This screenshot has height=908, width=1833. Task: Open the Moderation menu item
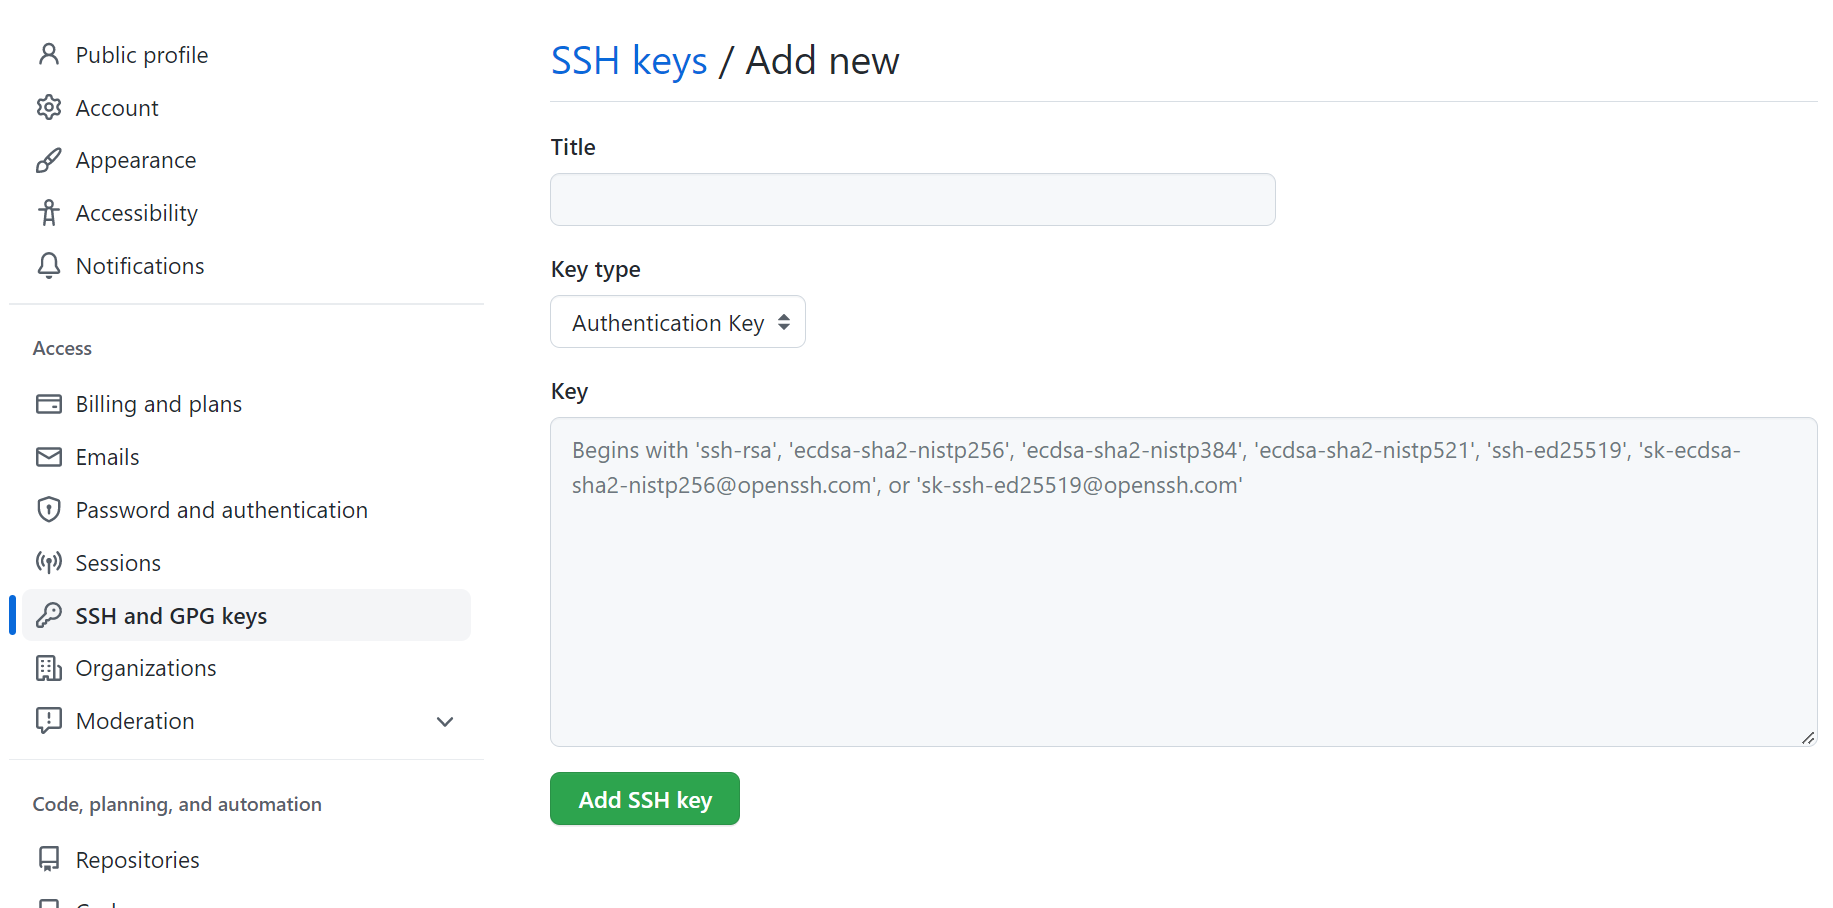[135, 721]
